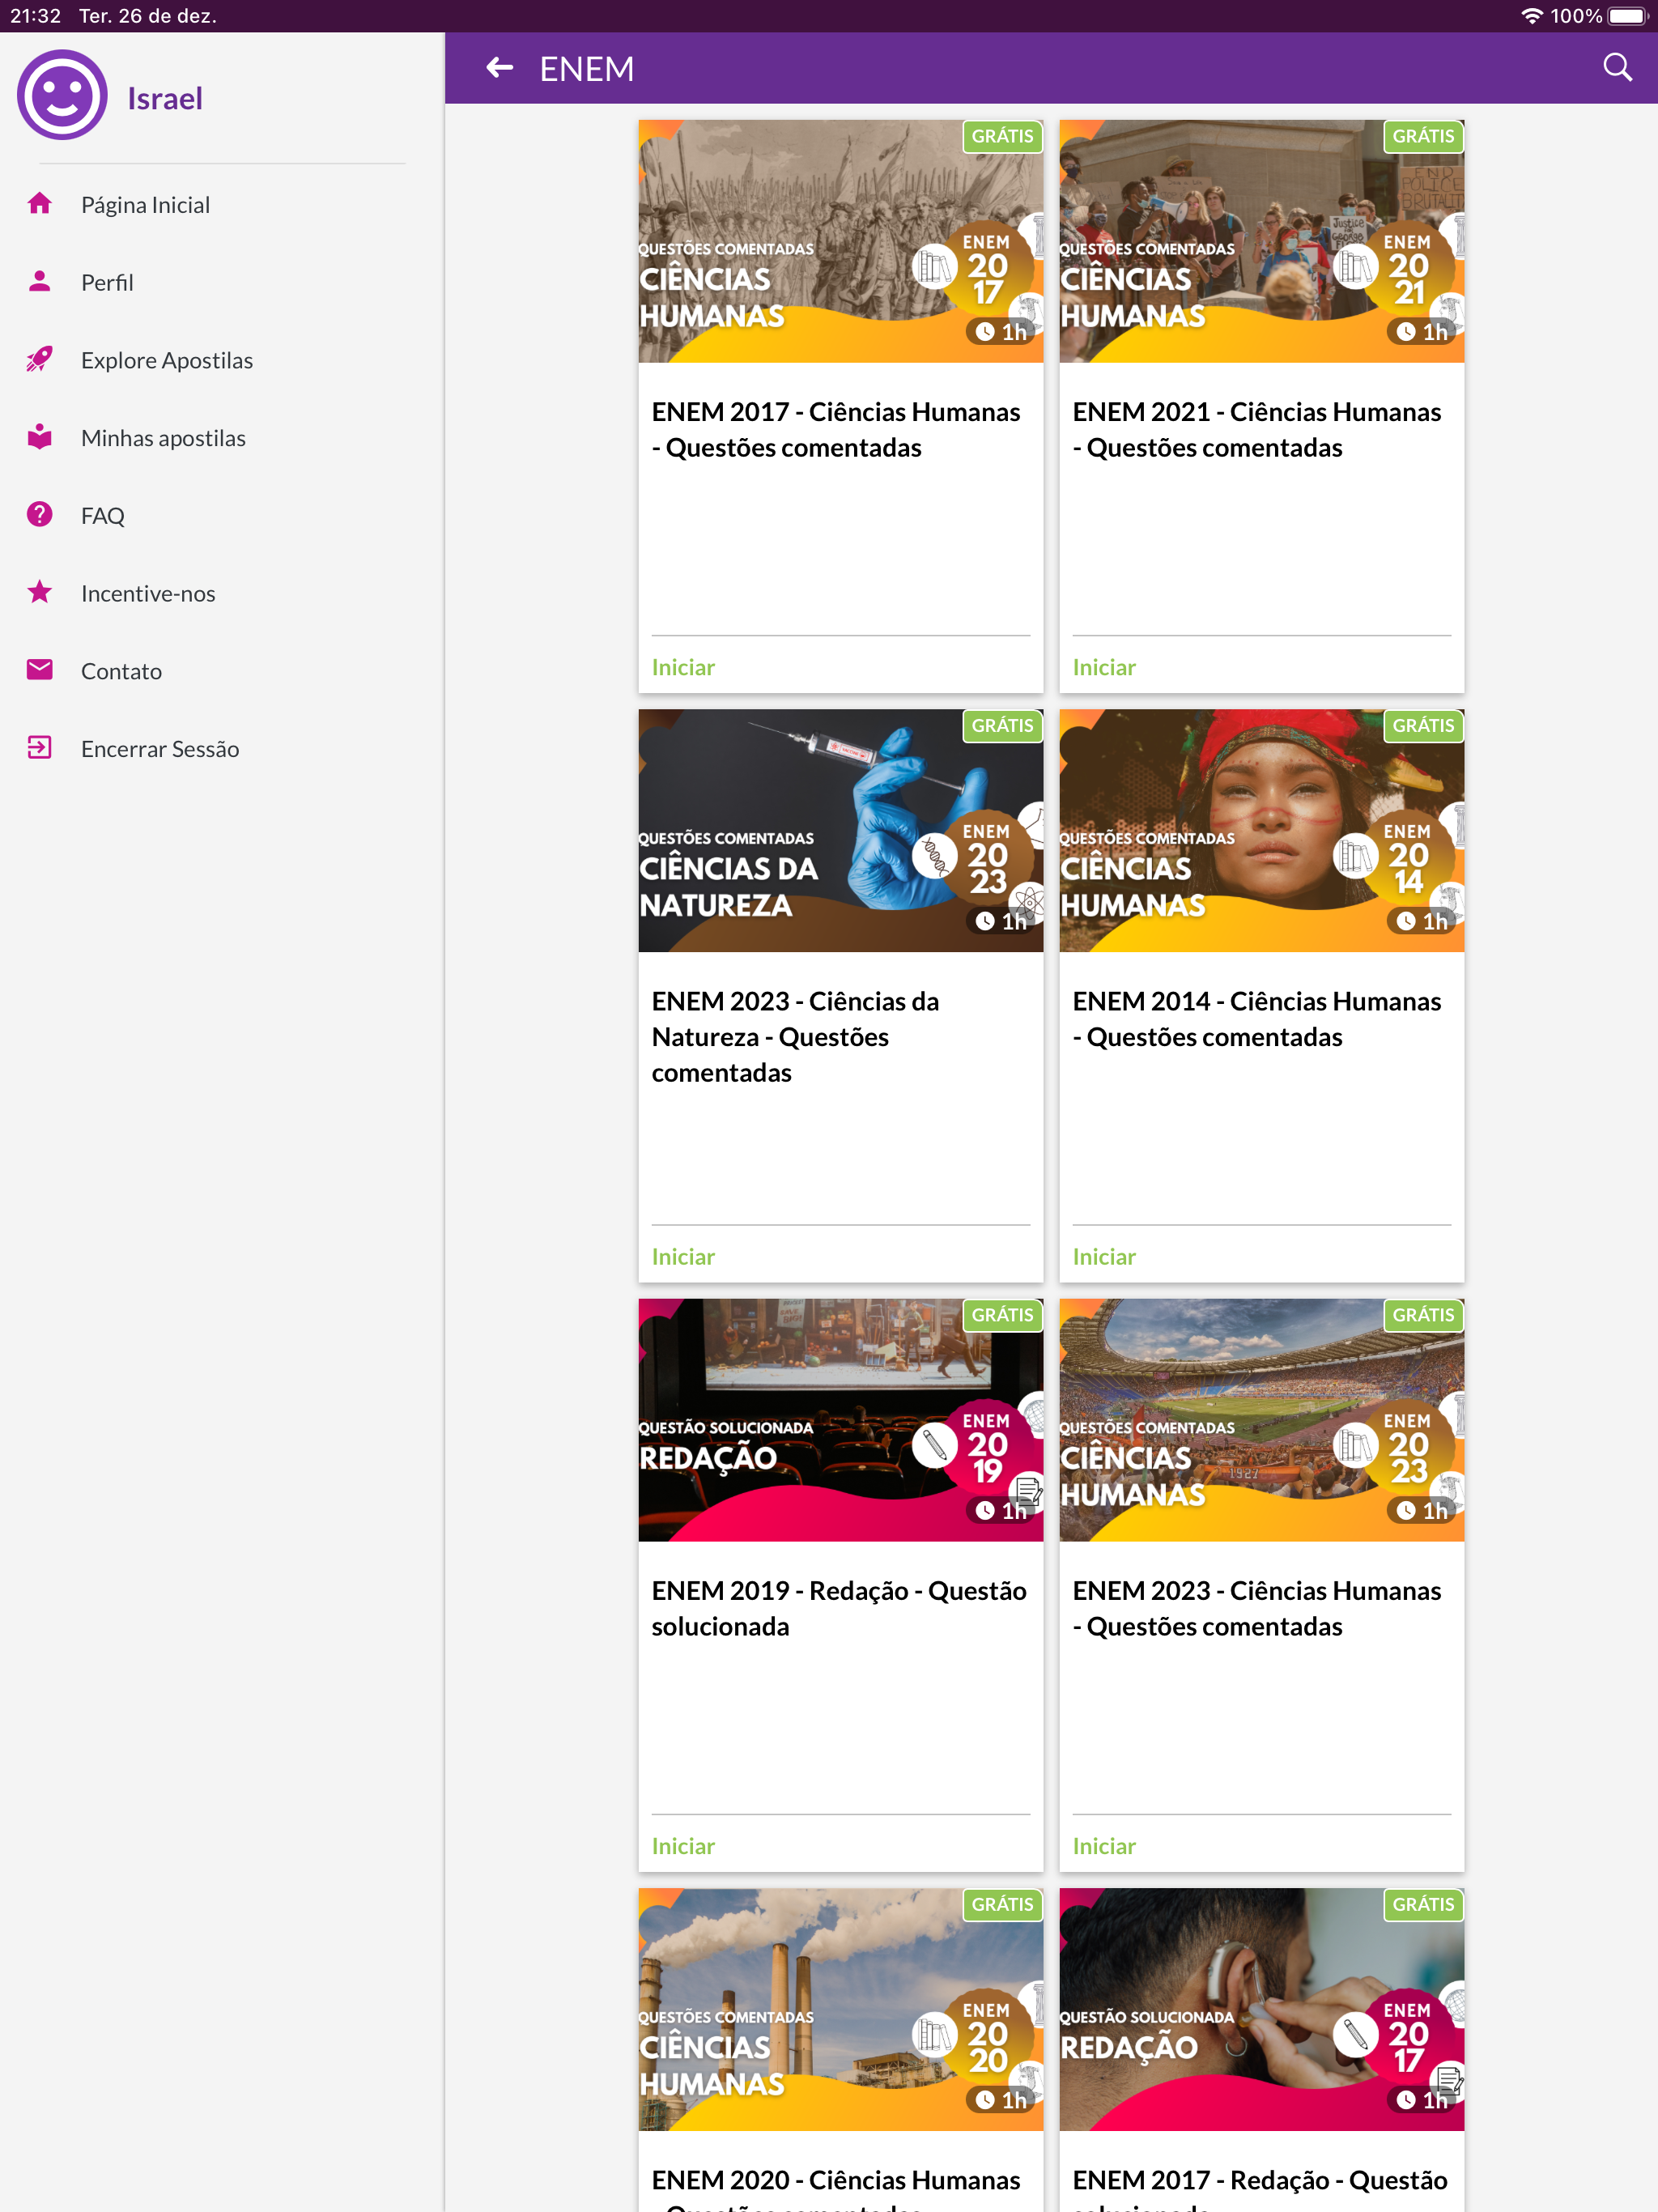Tap the 21:32 clock in status bar
1658x2212 pixels.
[36, 16]
